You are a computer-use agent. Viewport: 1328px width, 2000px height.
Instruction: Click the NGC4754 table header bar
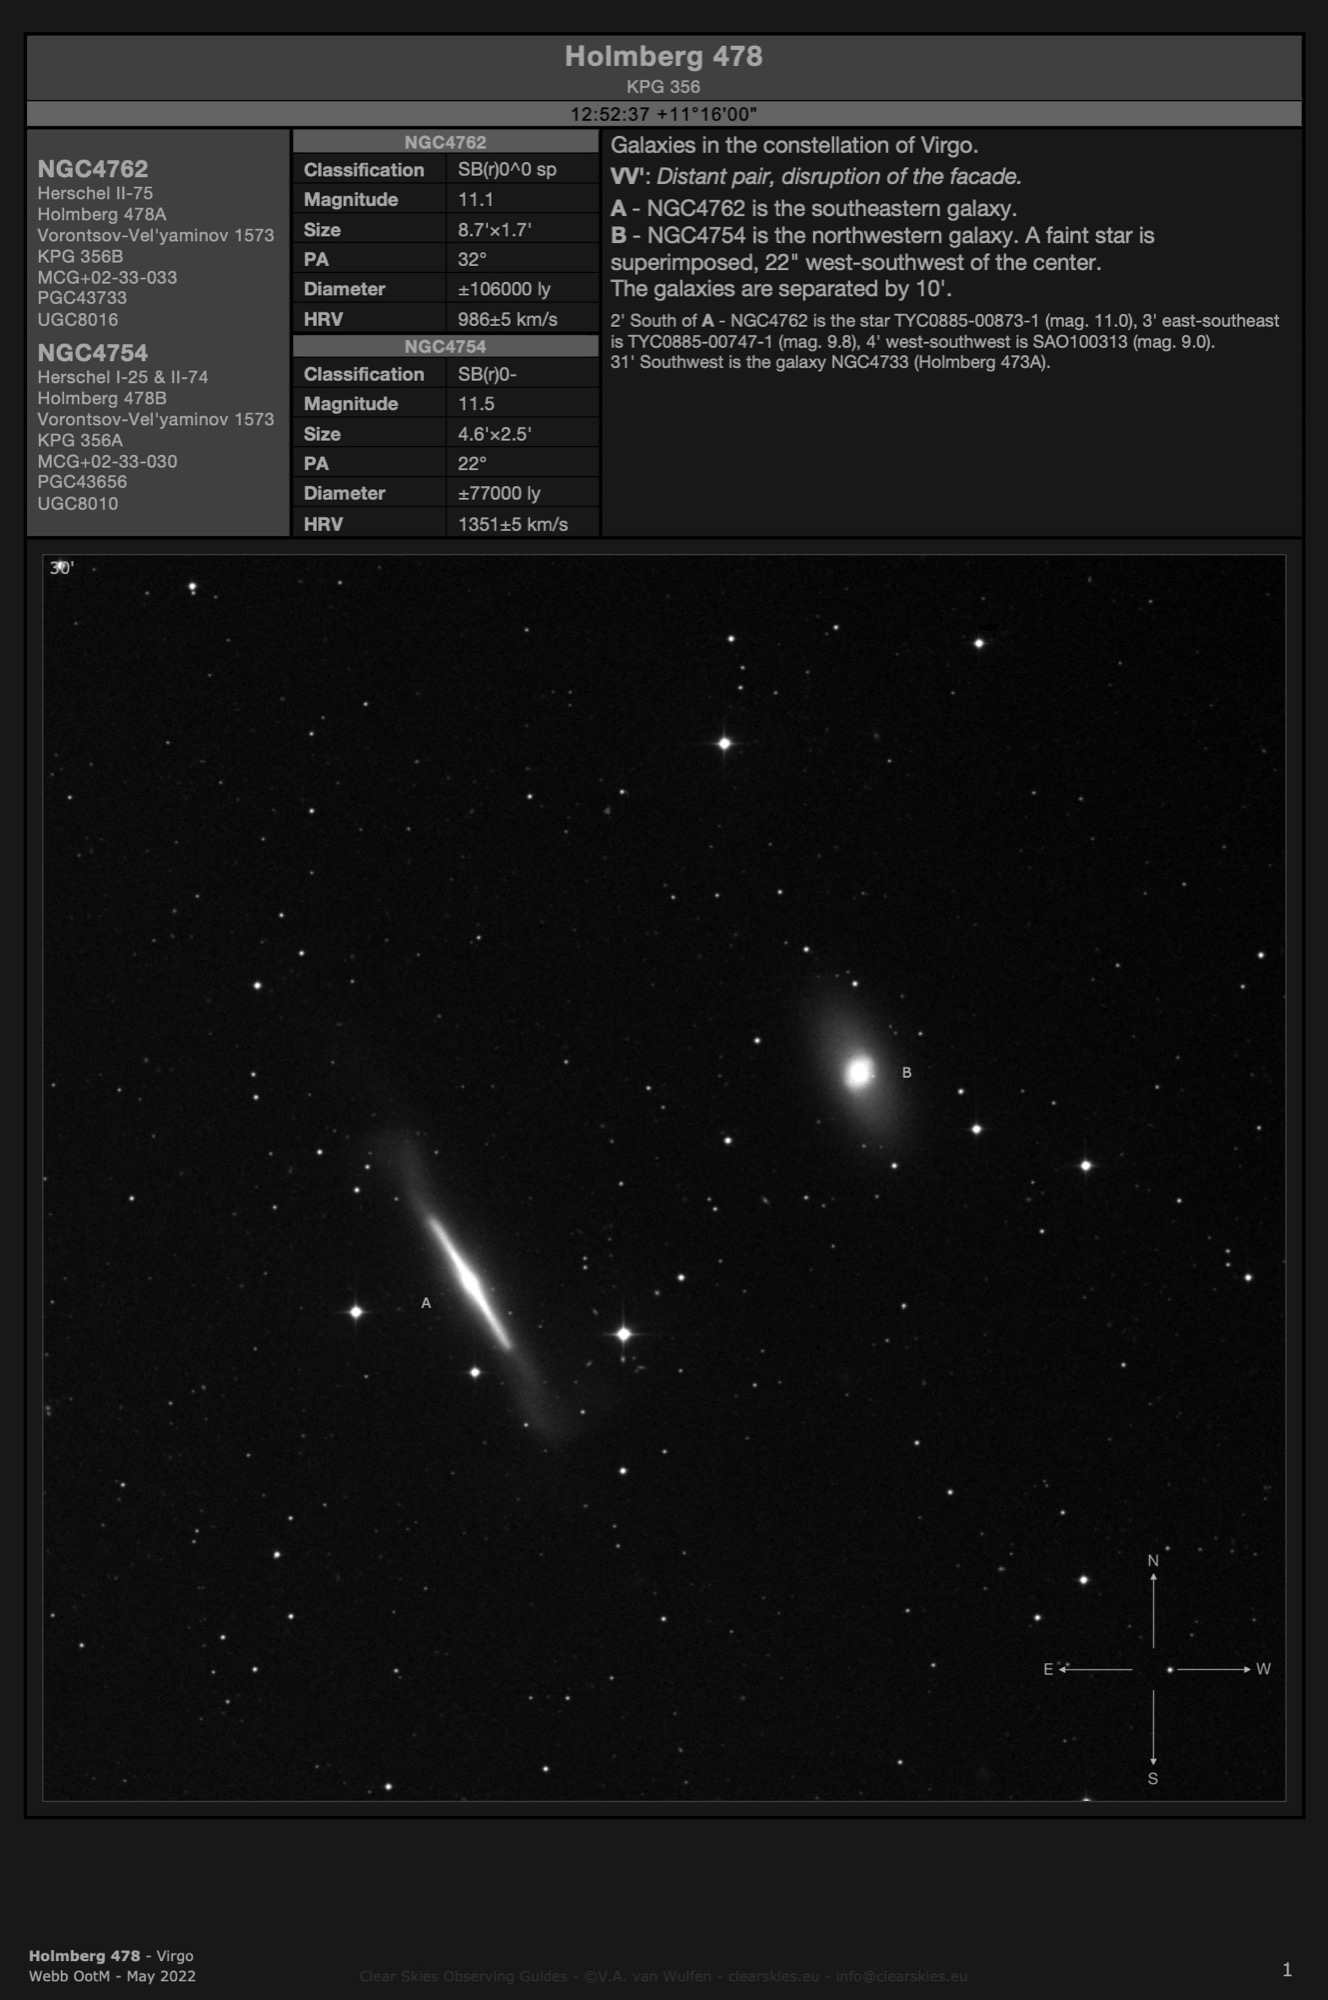[x=445, y=346]
